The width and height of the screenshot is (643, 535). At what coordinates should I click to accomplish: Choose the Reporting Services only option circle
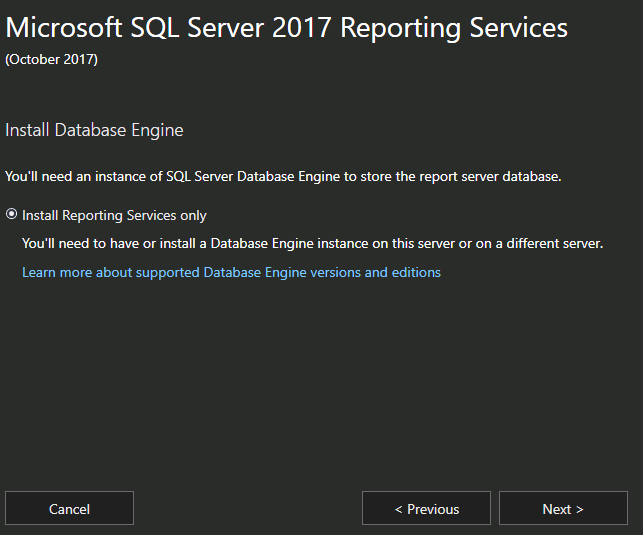[x=11, y=214]
